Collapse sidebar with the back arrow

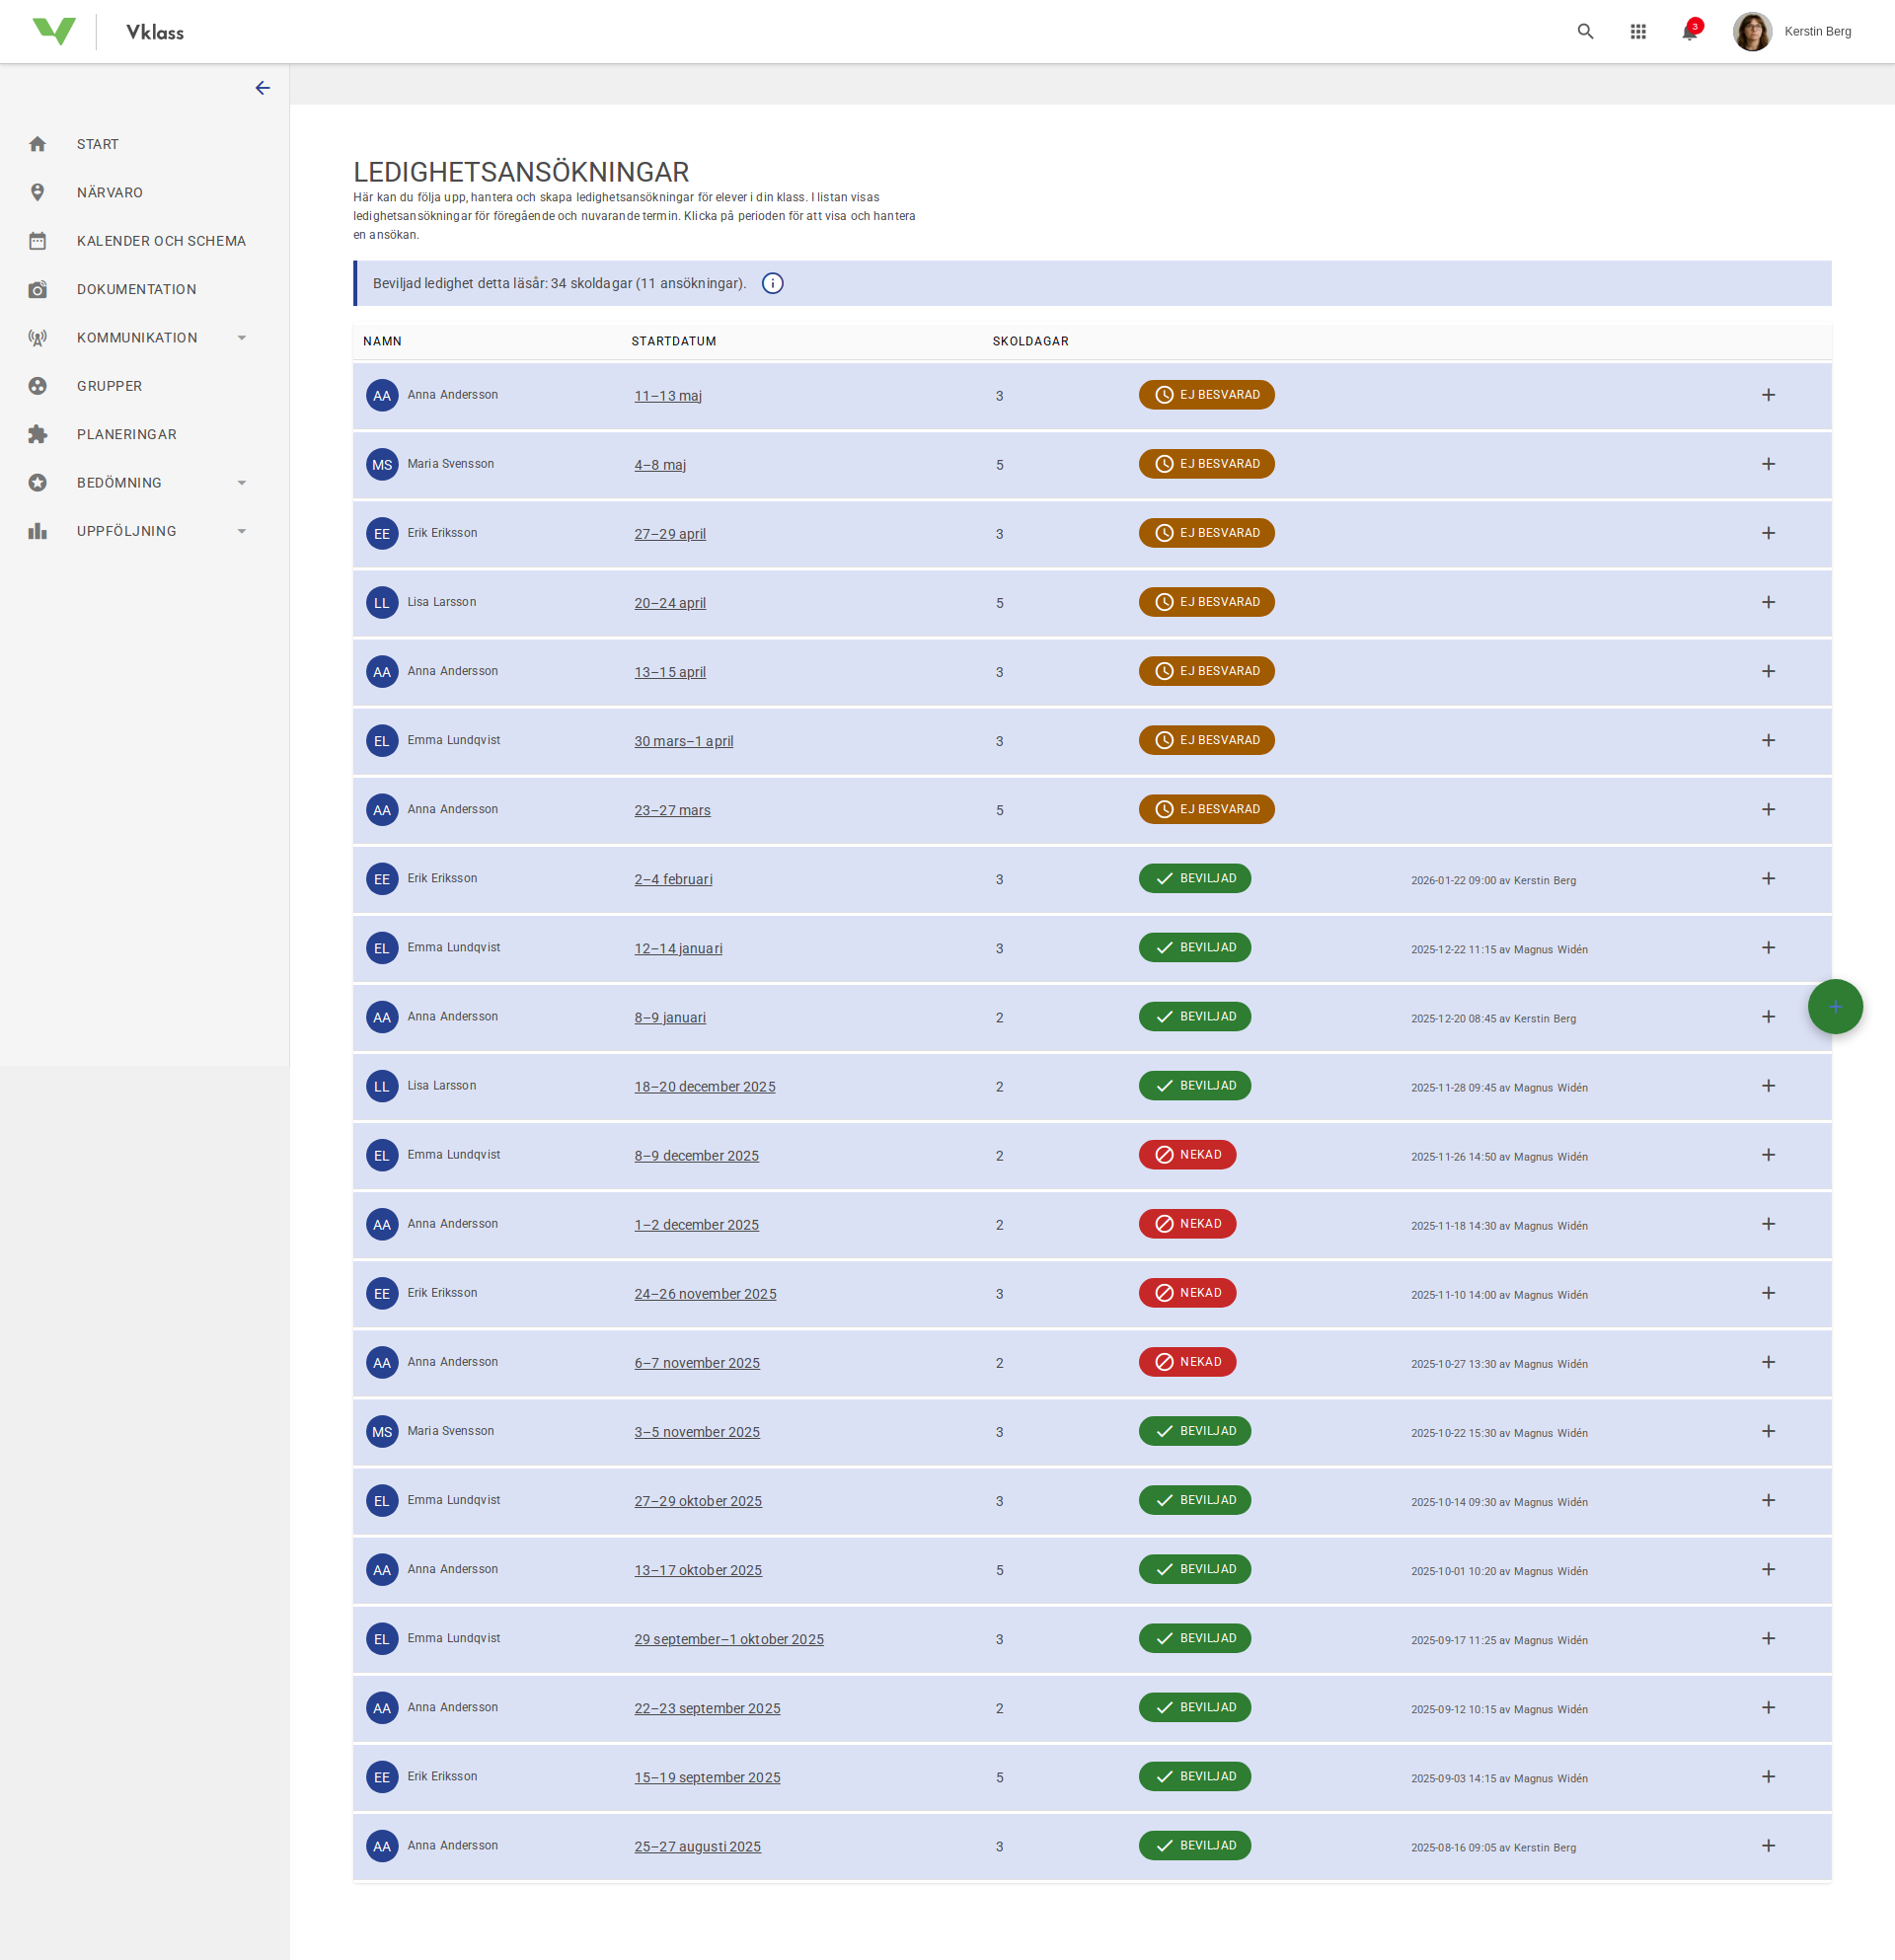pyautogui.click(x=263, y=88)
